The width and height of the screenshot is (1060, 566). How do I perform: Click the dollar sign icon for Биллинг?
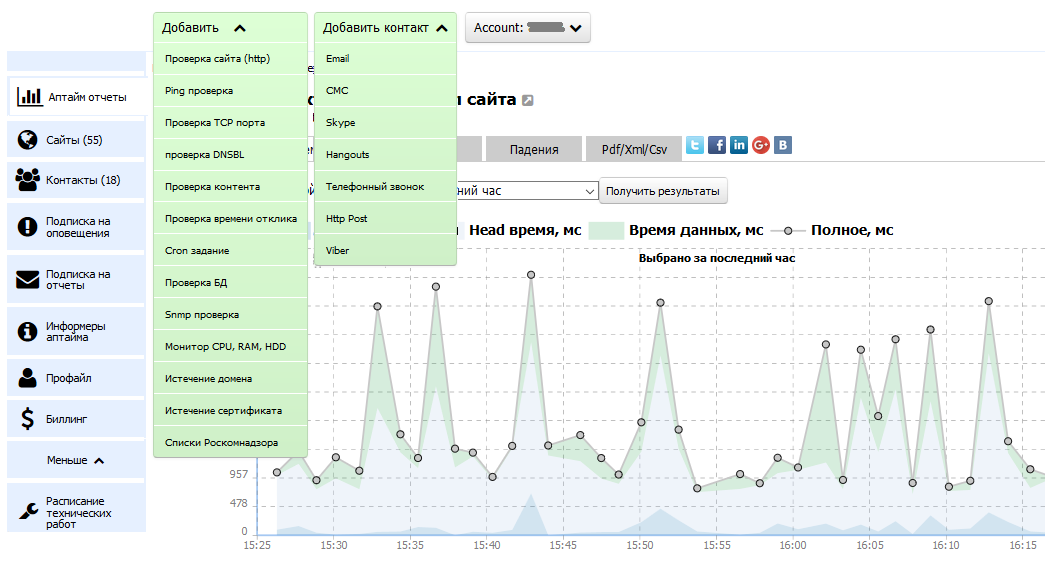click(27, 419)
